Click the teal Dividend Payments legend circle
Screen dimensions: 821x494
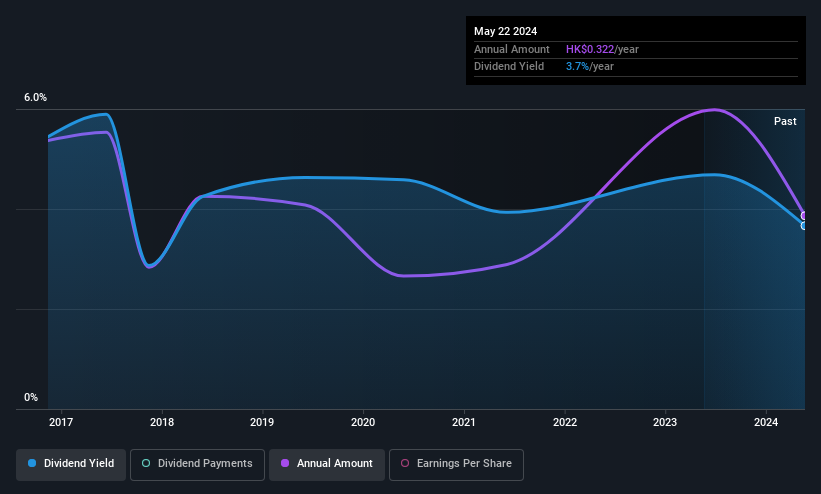146,463
